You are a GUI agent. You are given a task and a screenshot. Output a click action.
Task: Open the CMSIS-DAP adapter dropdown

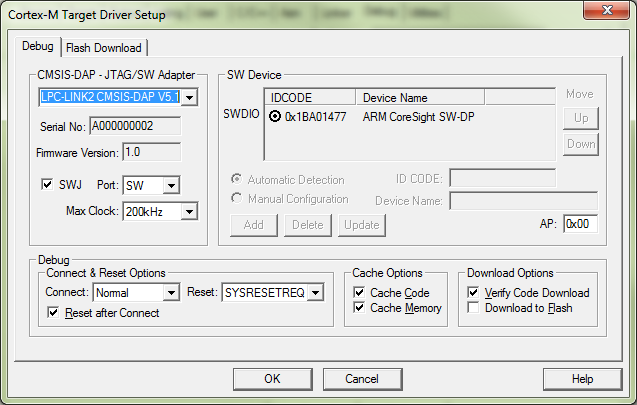click(x=190, y=97)
